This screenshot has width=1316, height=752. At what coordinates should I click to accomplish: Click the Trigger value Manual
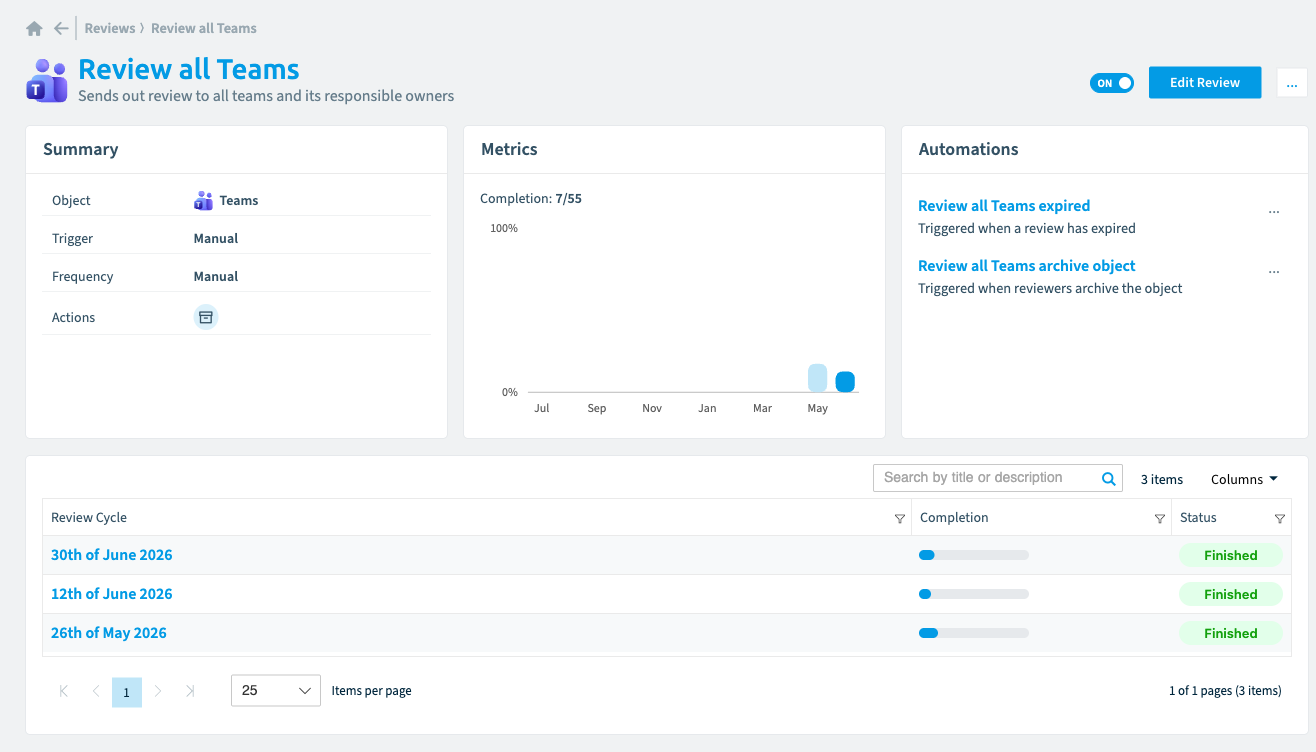[x=216, y=239]
